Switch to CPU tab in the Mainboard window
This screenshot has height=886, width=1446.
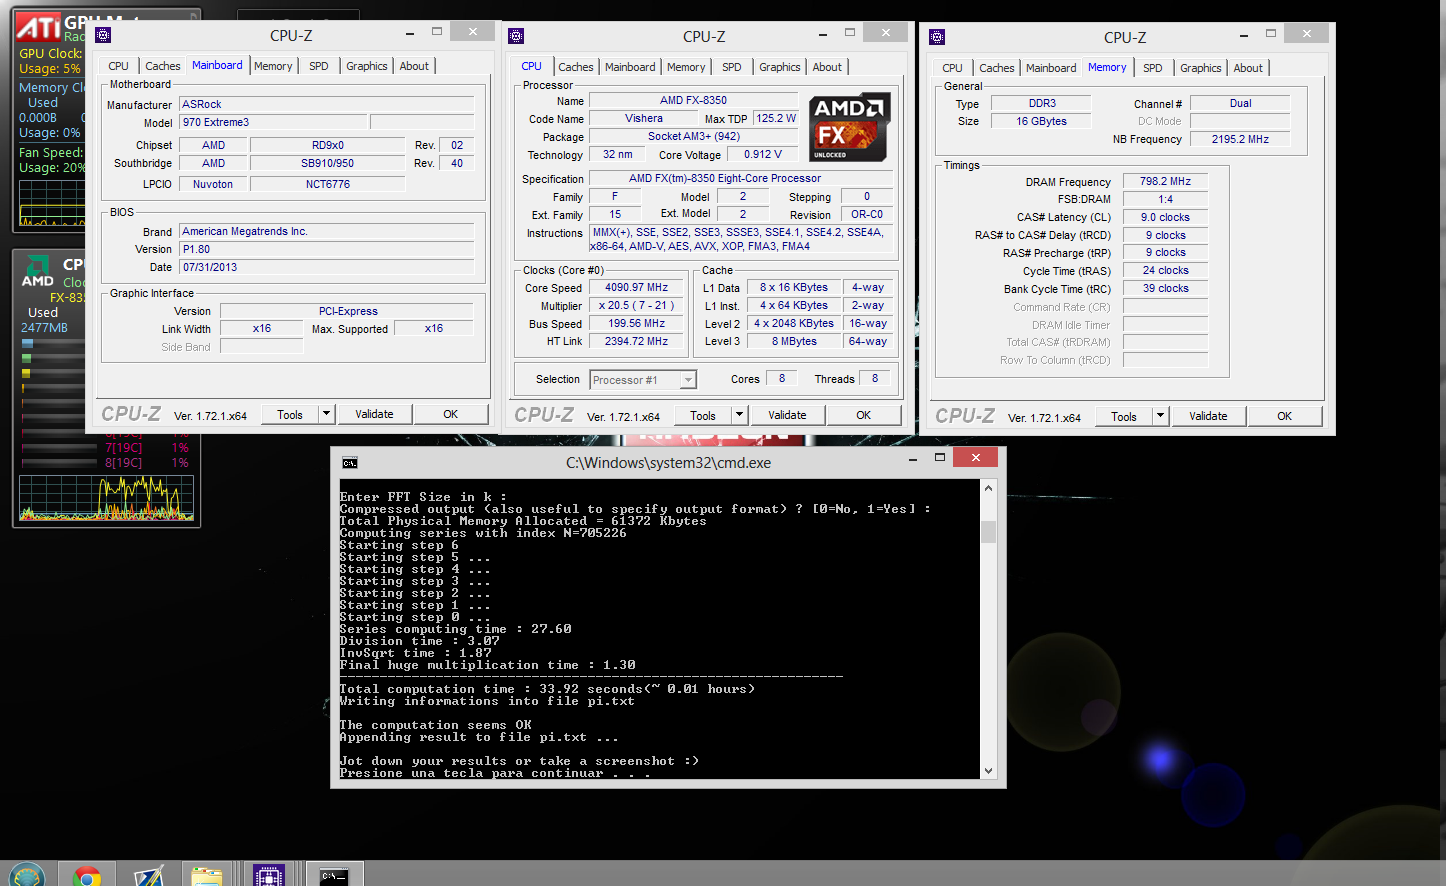(119, 66)
